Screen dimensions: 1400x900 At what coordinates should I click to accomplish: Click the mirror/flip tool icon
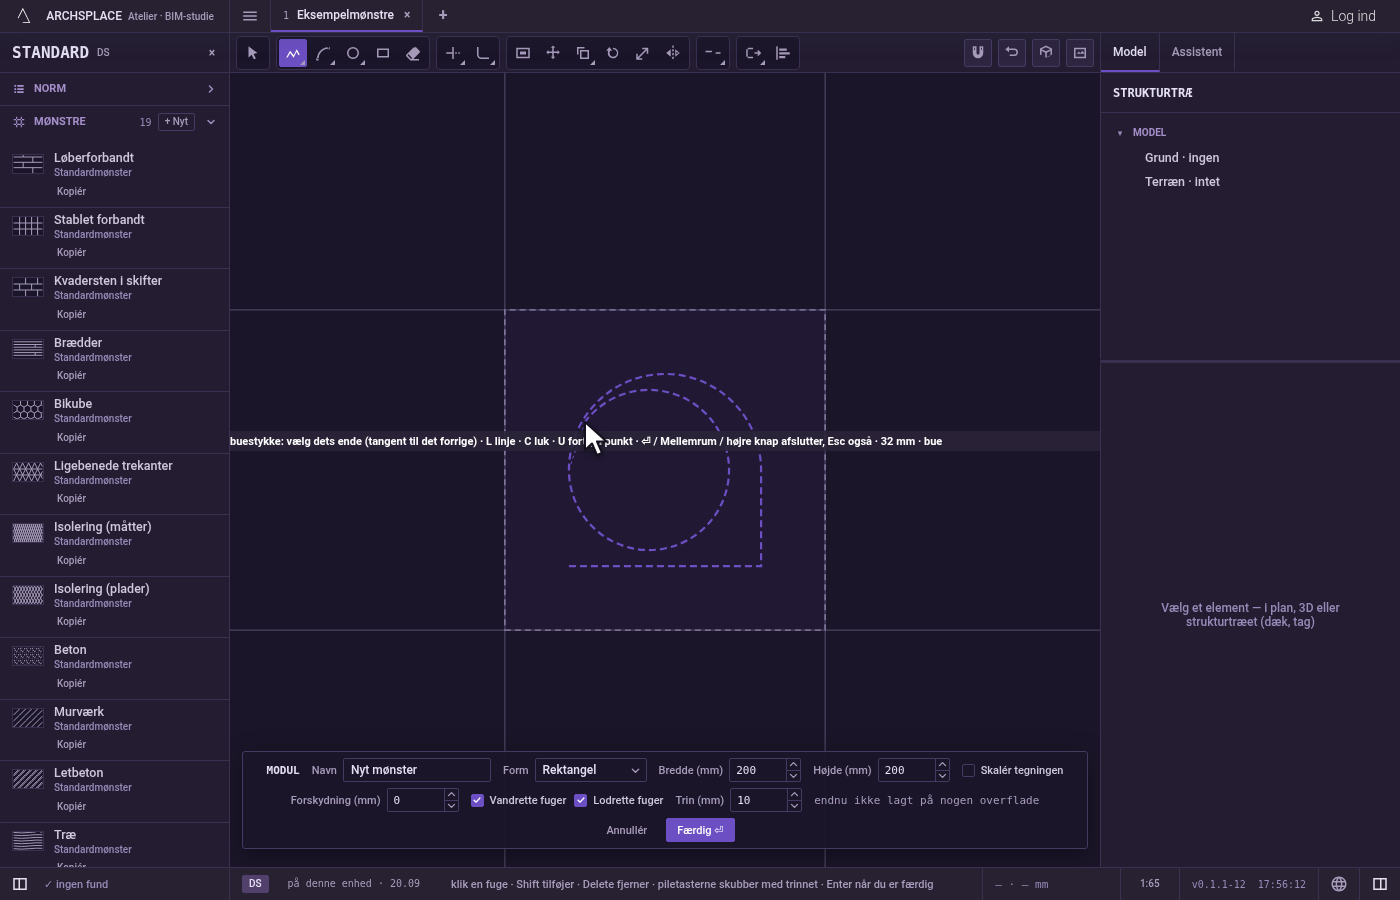pos(673,53)
